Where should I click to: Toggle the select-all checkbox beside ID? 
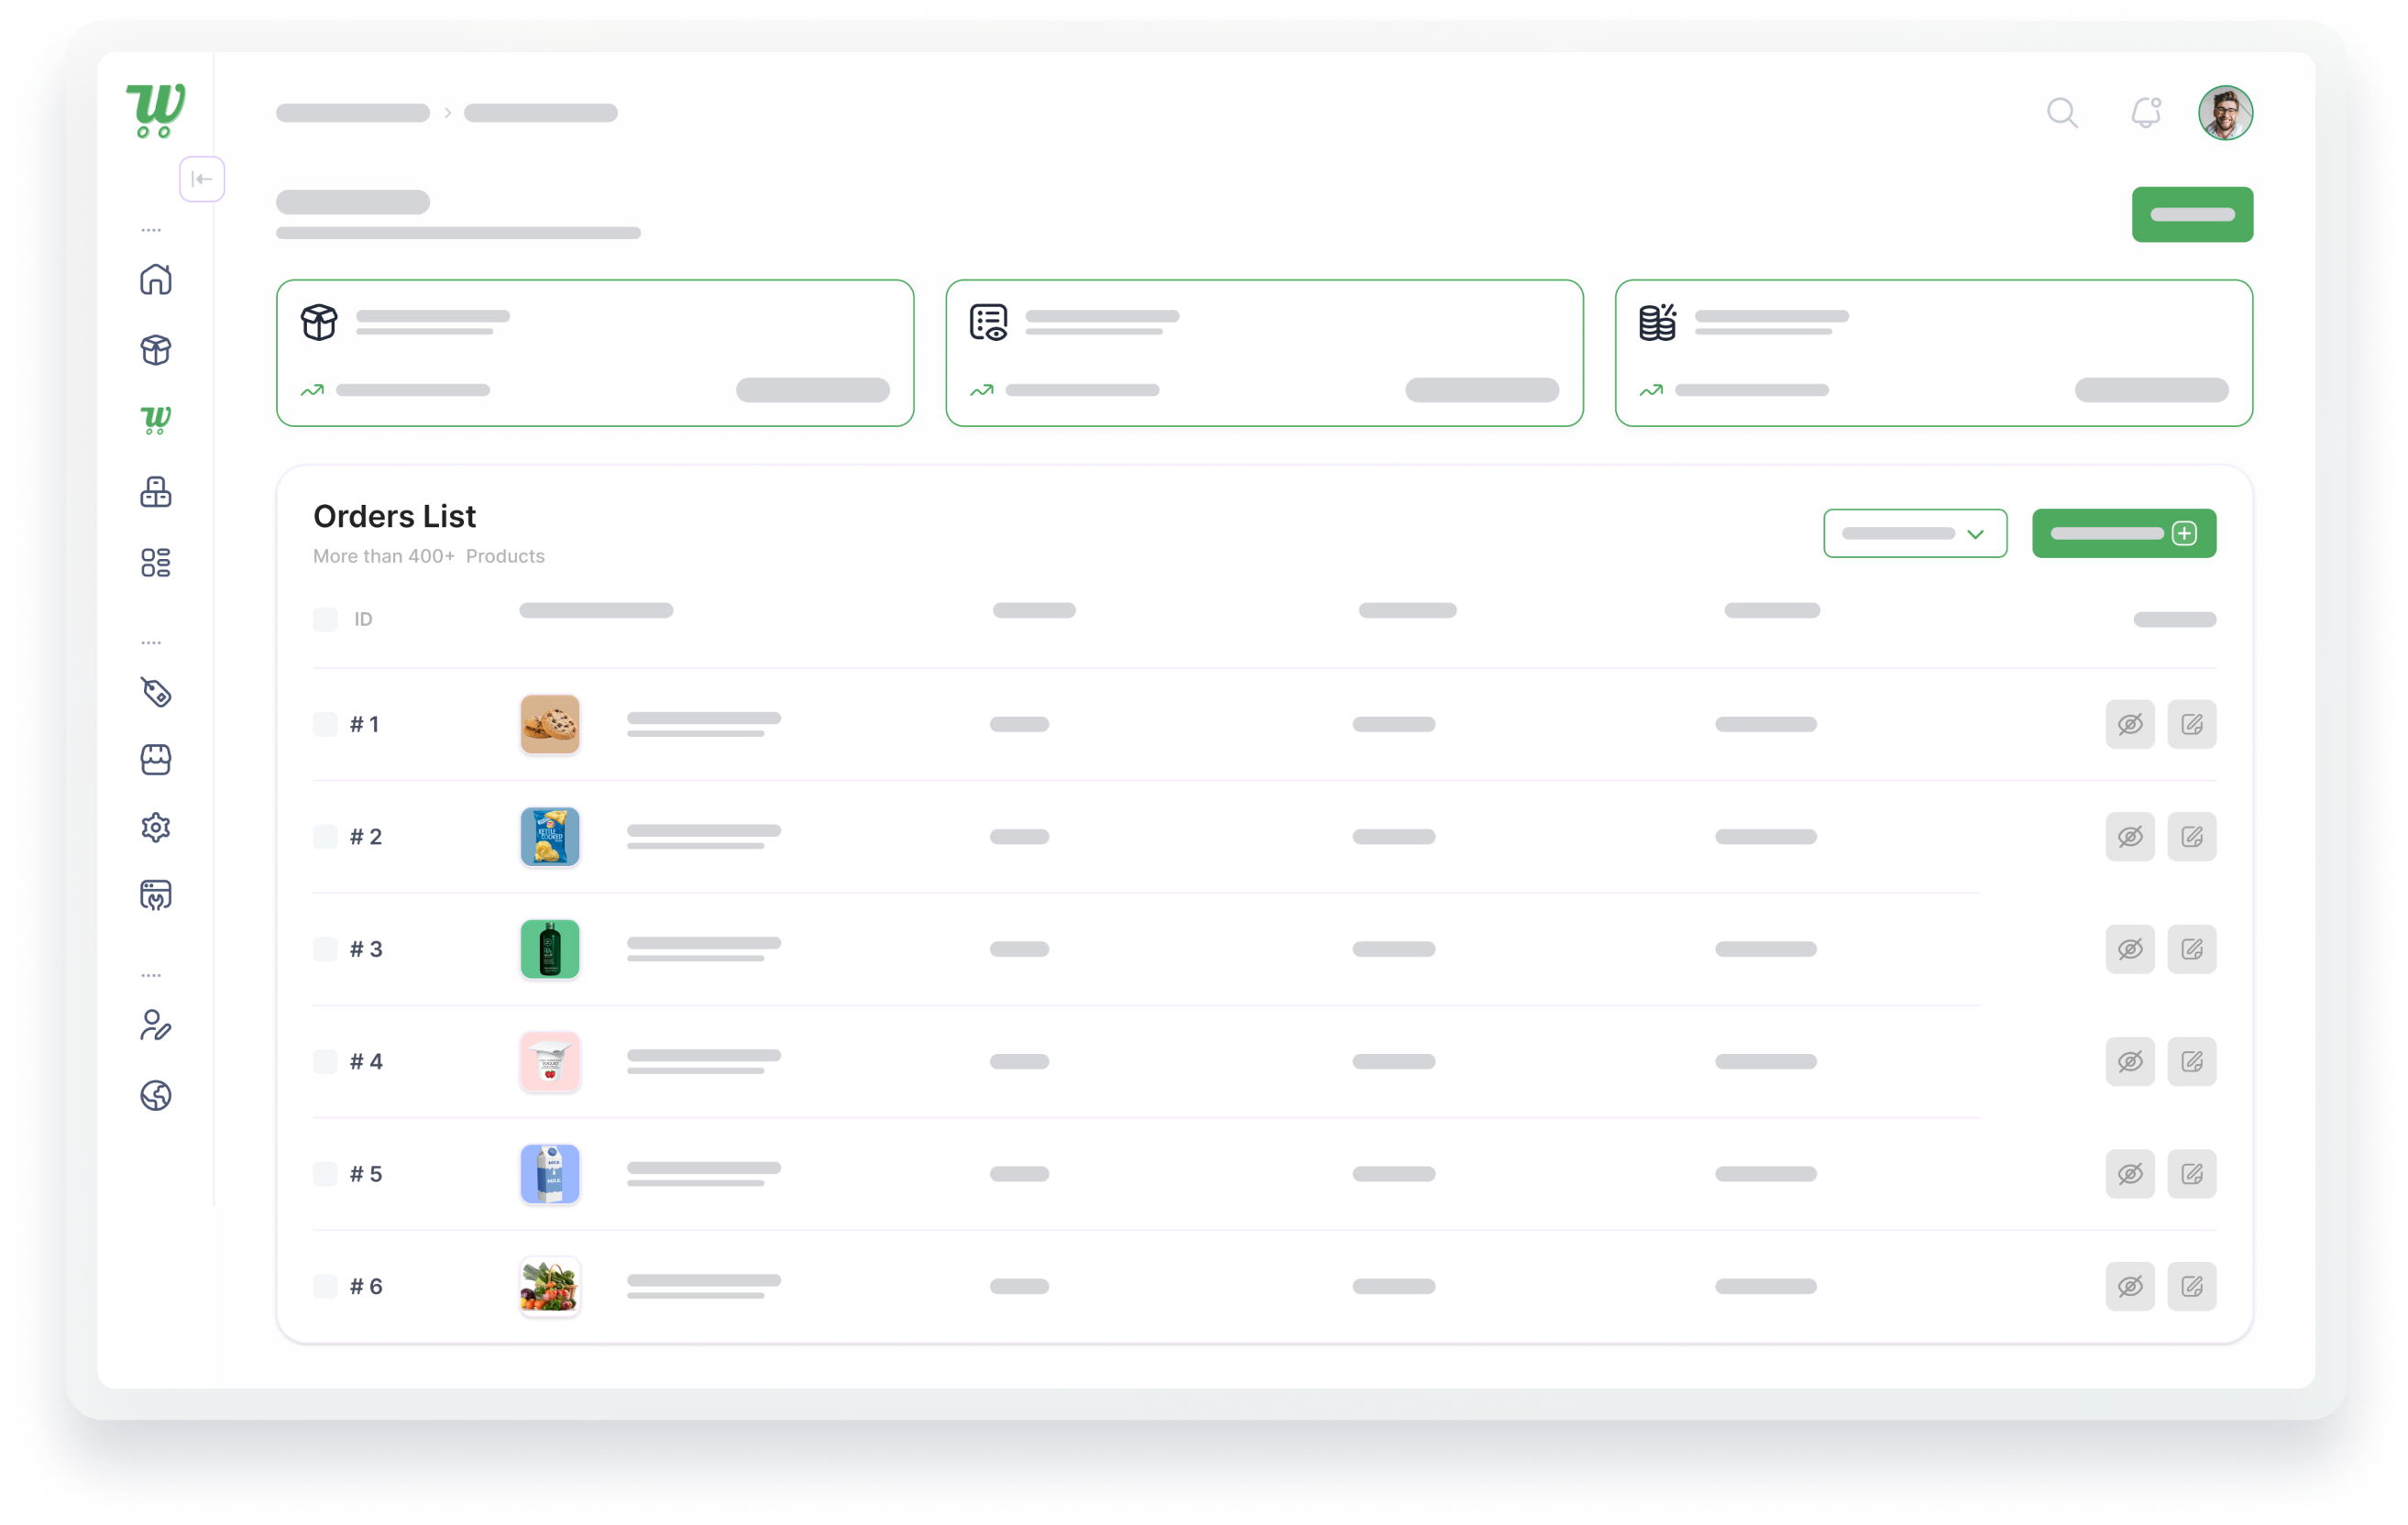click(325, 619)
